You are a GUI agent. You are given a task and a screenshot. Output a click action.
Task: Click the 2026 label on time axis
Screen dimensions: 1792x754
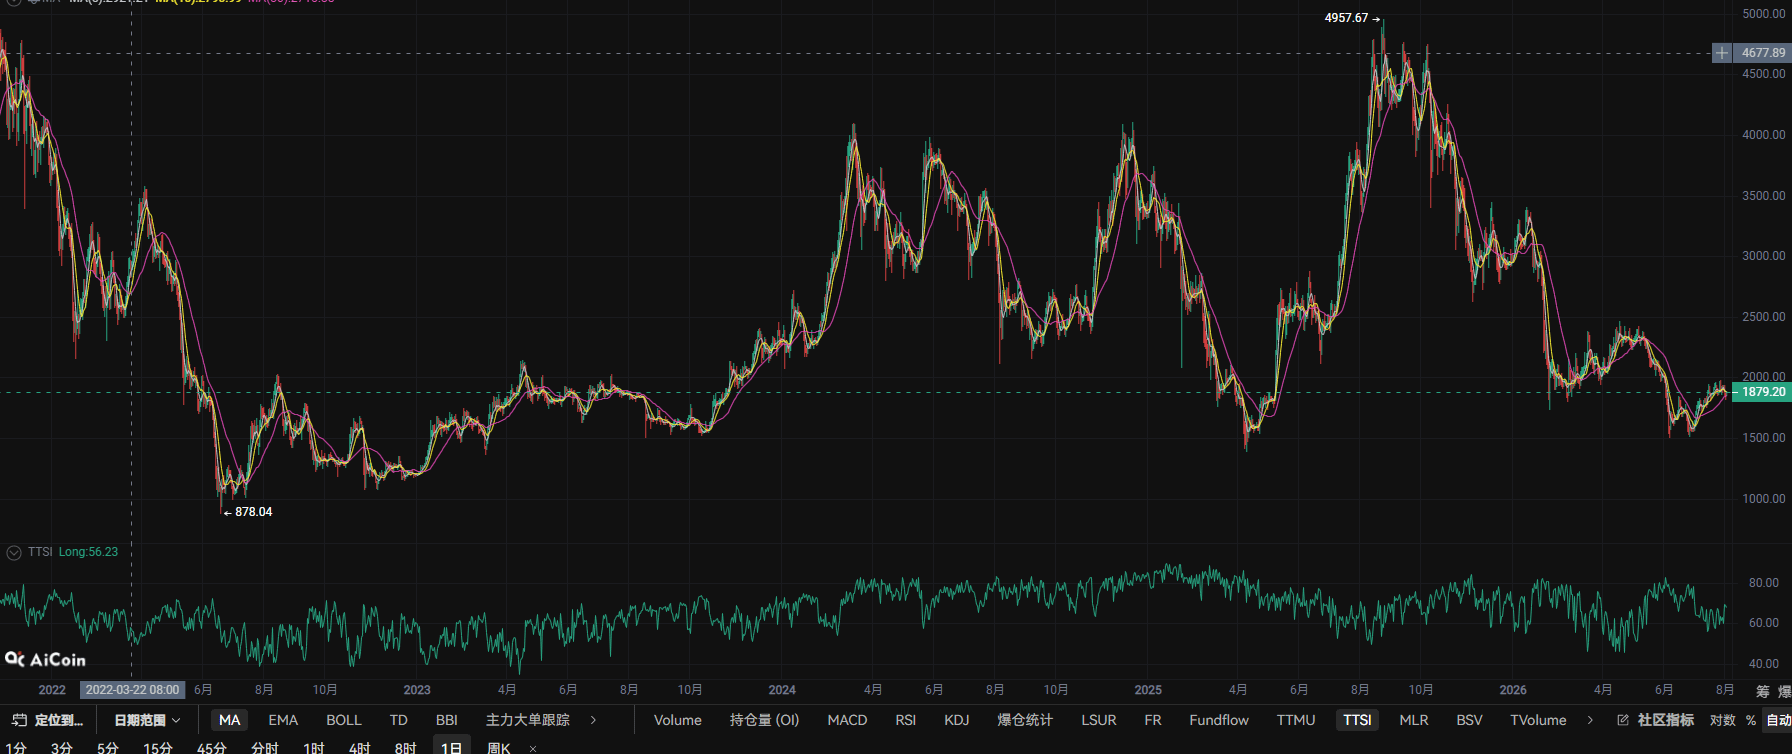1513,690
